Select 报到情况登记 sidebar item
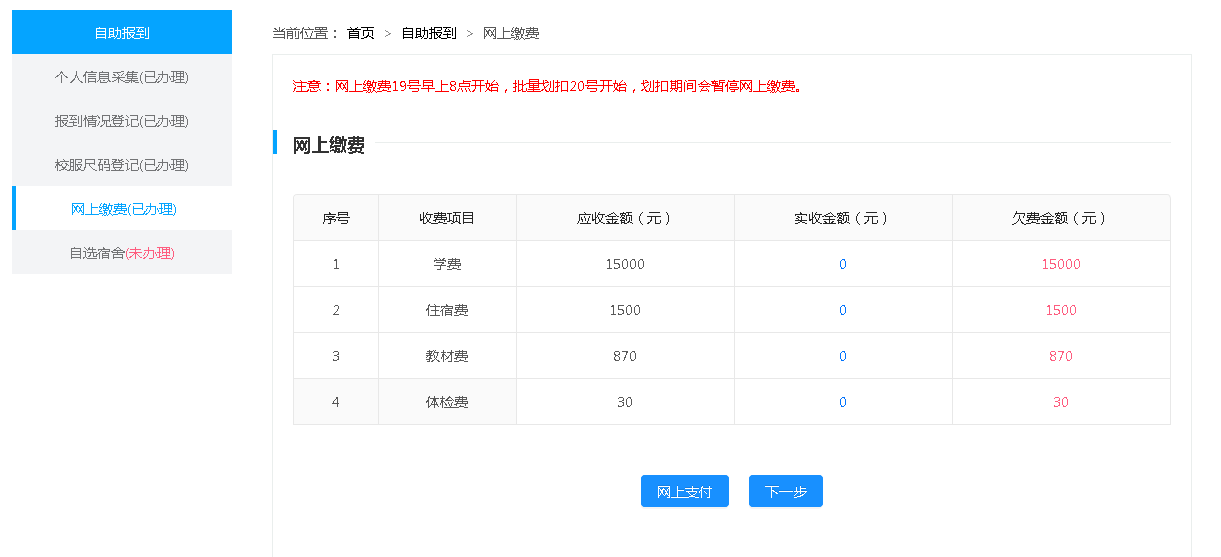The width and height of the screenshot is (1221, 557). click(x=122, y=121)
